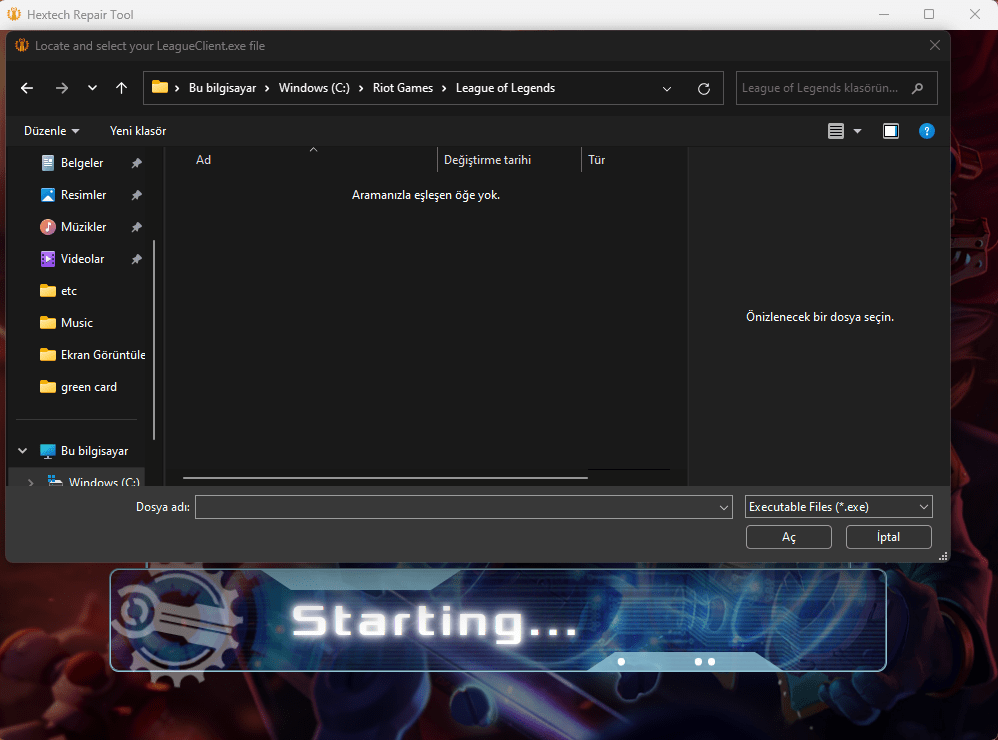Click the sidebar vertical scrollbar
The image size is (998, 740).
pyautogui.click(x=154, y=340)
